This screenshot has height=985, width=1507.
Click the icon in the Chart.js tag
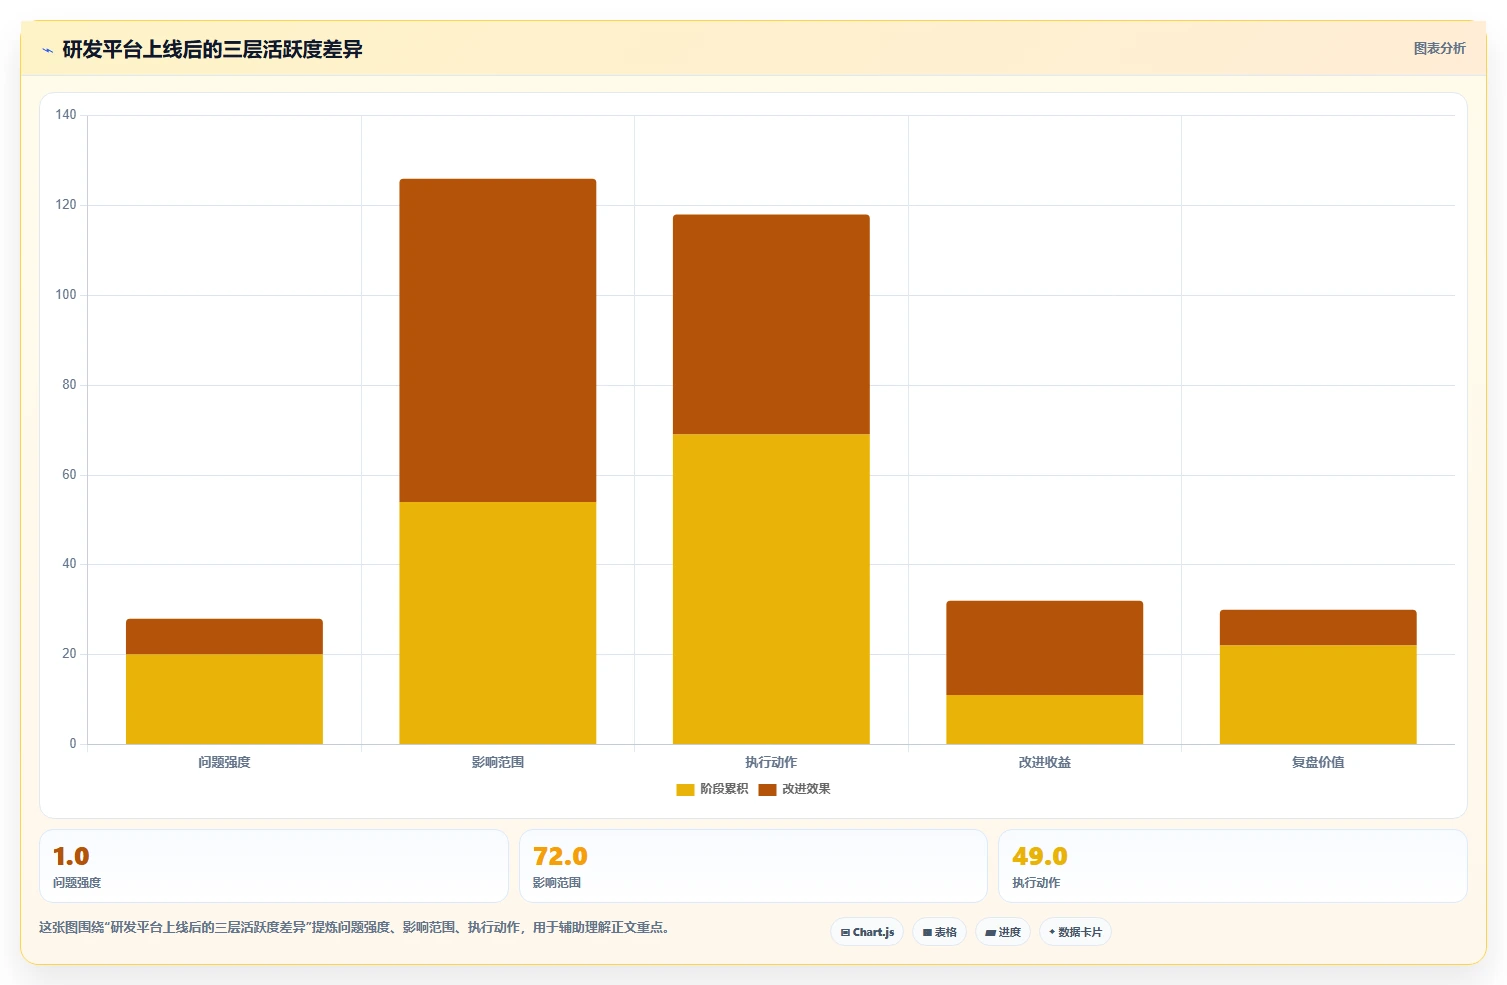pos(845,932)
